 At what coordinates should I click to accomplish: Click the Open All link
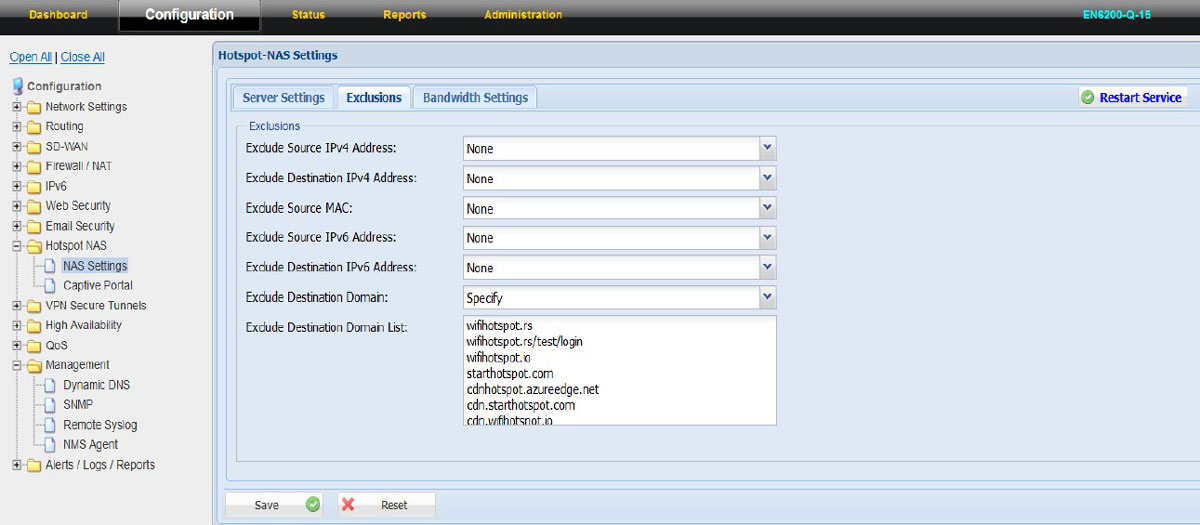click(30, 58)
